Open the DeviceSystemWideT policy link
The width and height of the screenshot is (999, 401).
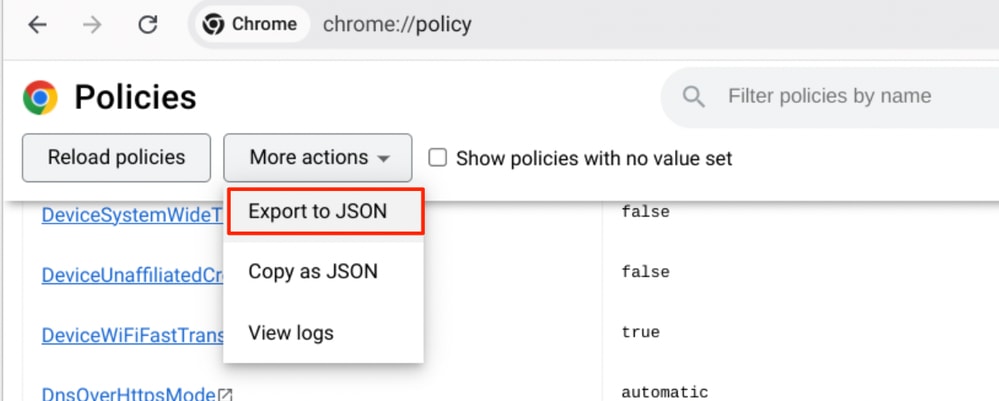(x=132, y=215)
